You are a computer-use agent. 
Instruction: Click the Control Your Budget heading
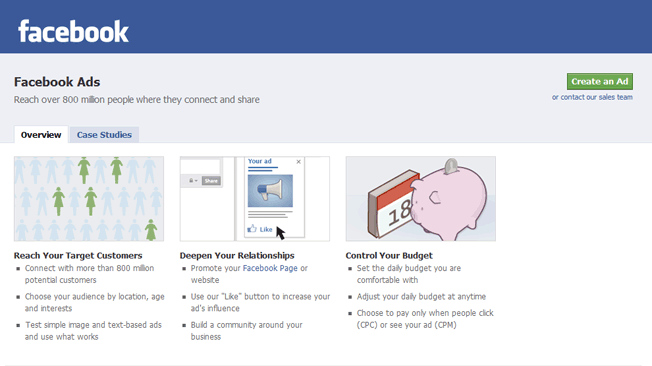coord(389,255)
